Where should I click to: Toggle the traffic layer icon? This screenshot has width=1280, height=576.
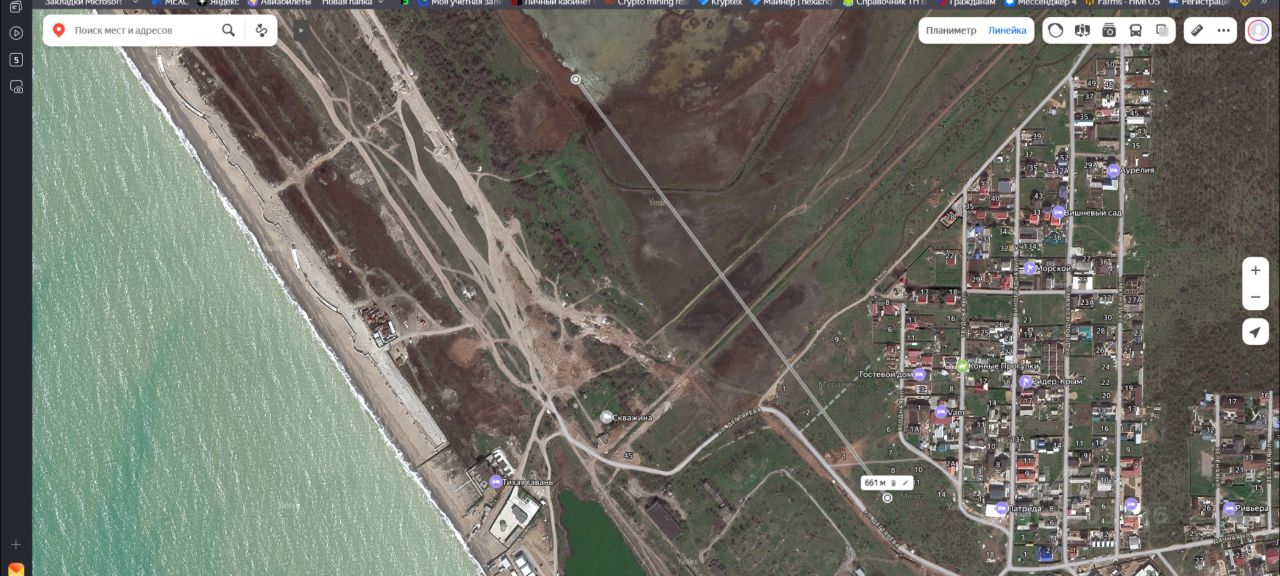click(1056, 30)
